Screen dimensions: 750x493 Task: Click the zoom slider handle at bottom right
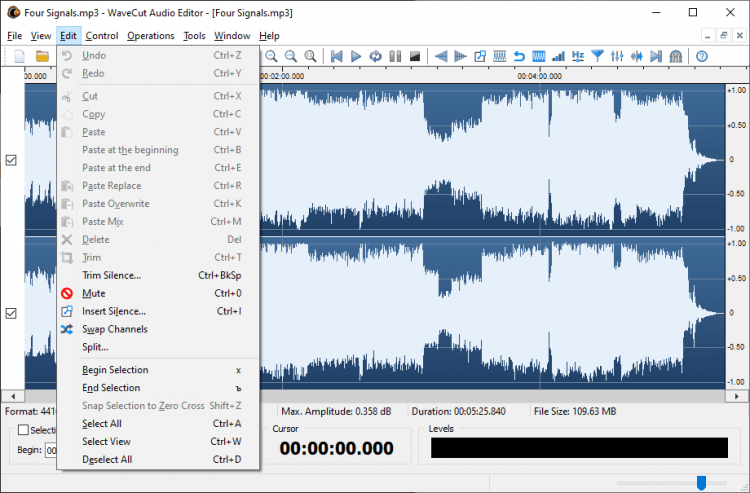coord(701,483)
